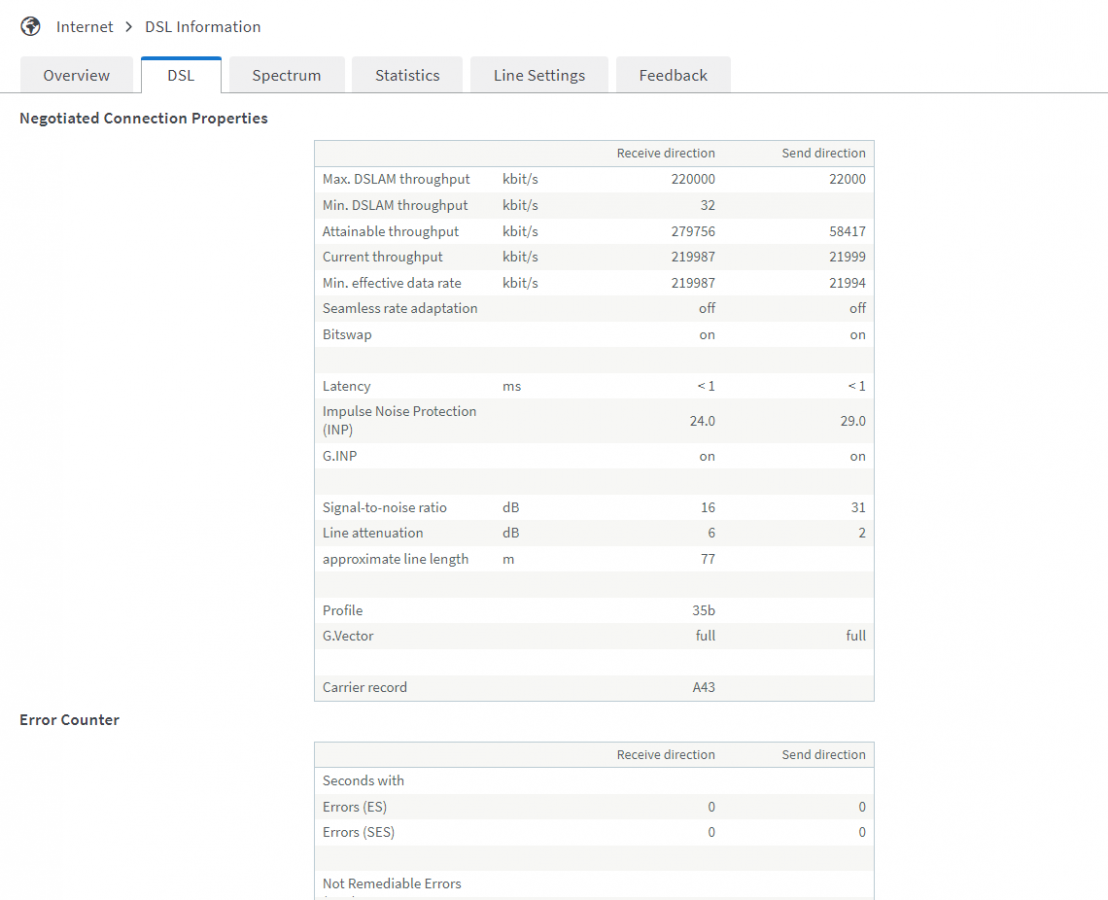
Task: Click Send direction header in Error Counter table
Action: pyautogui.click(x=823, y=754)
